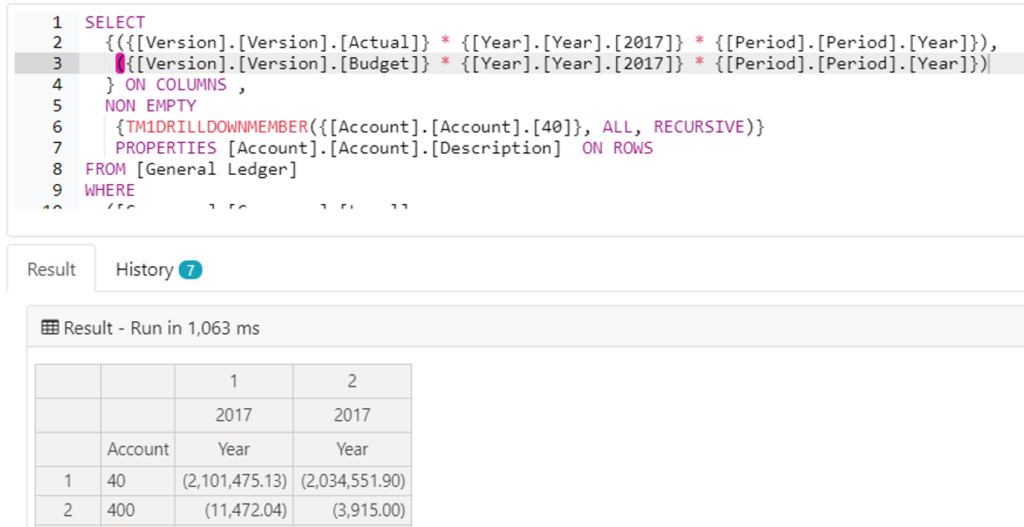Click line number 6 in the gutter
The image size is (1024, 527).
click(x=57, y=127)
